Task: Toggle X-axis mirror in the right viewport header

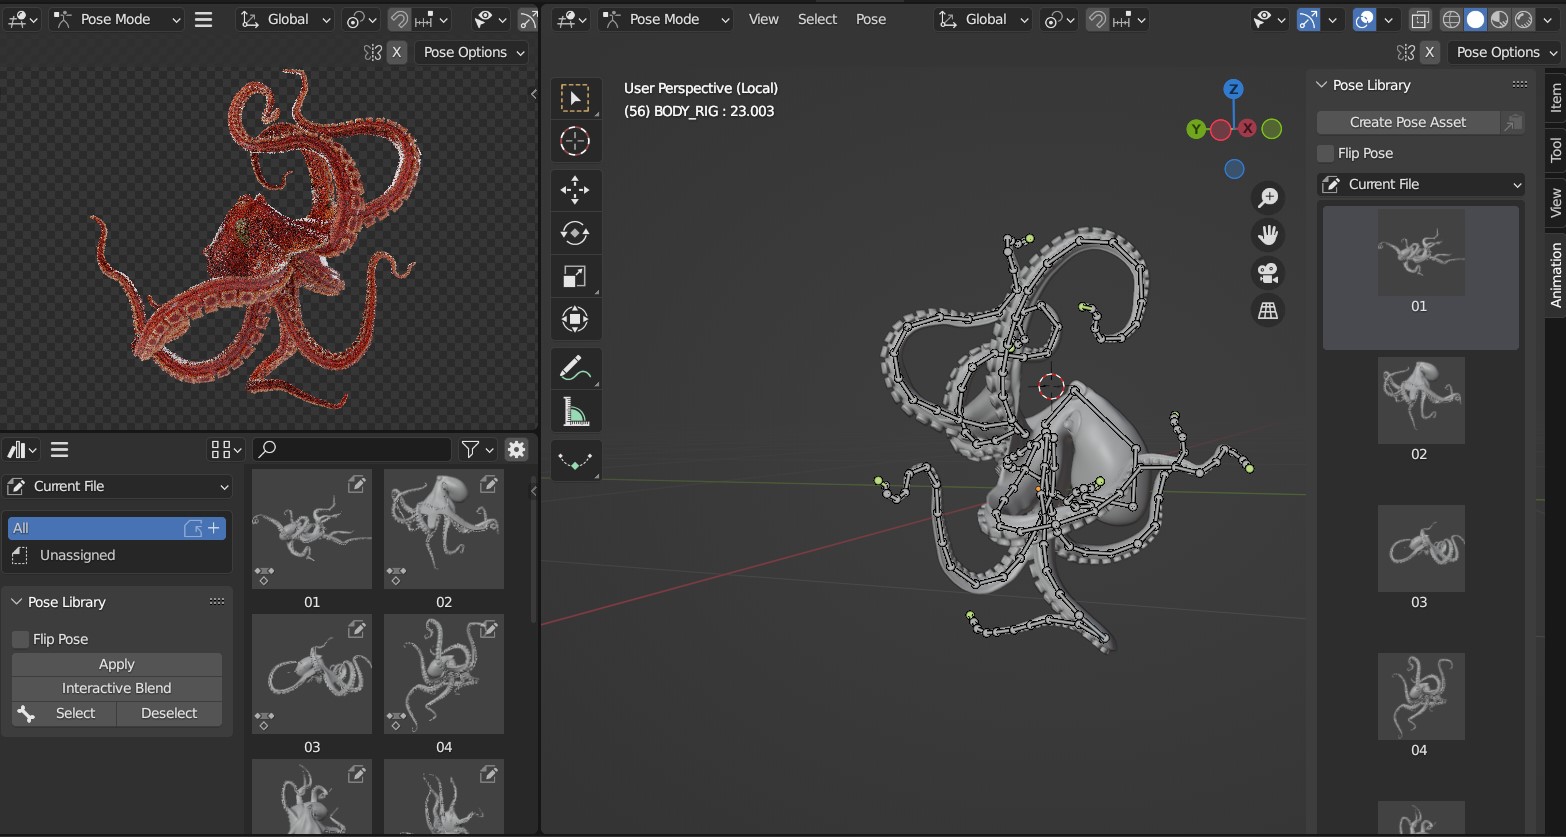Action: 1430,52
